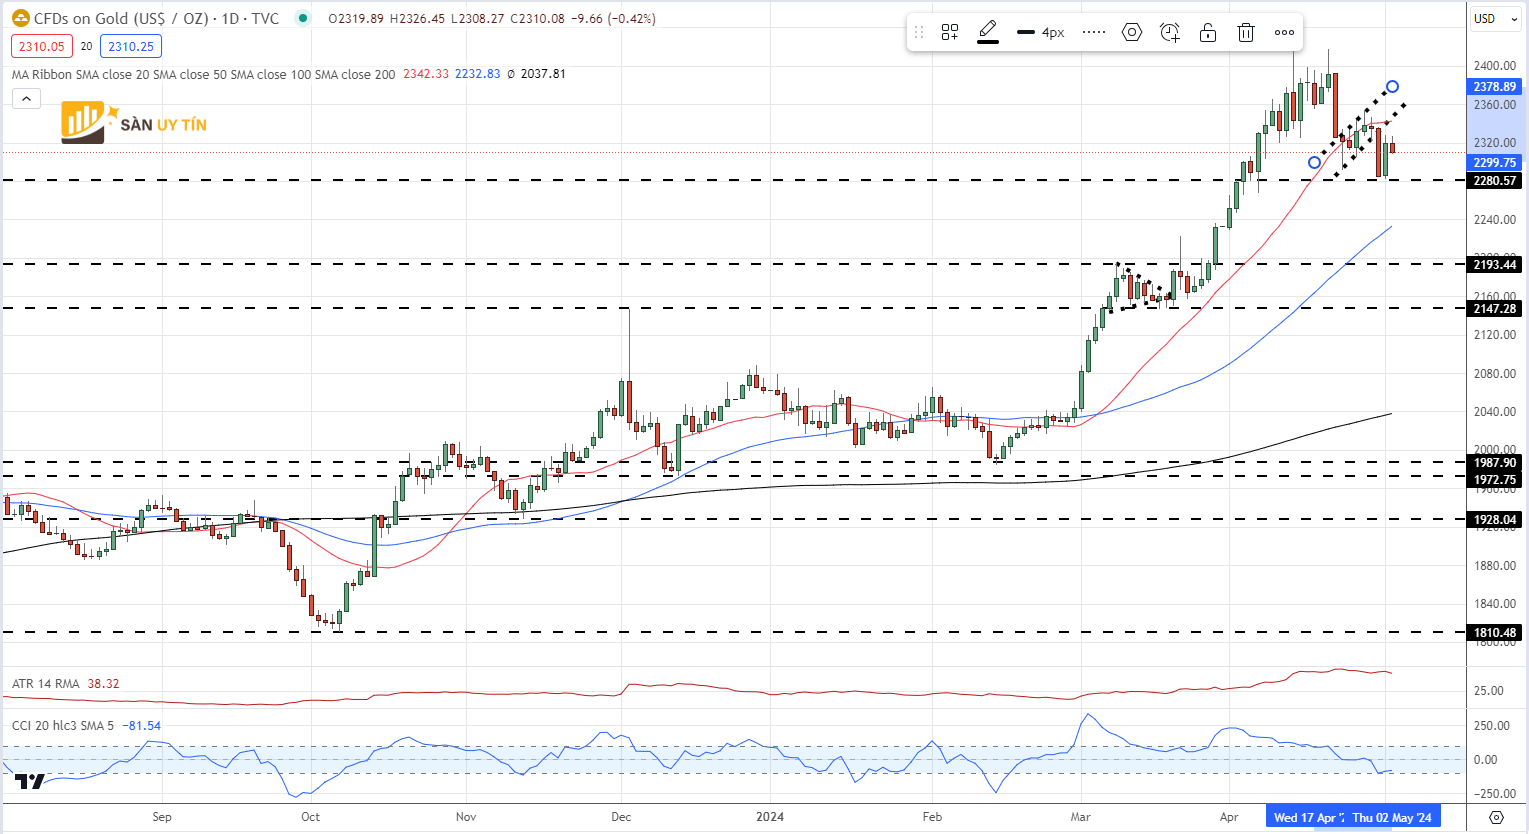Screen dimensions: 1529x834
Task: Click the Nov label on time axis
Action: tap(466, 817)
